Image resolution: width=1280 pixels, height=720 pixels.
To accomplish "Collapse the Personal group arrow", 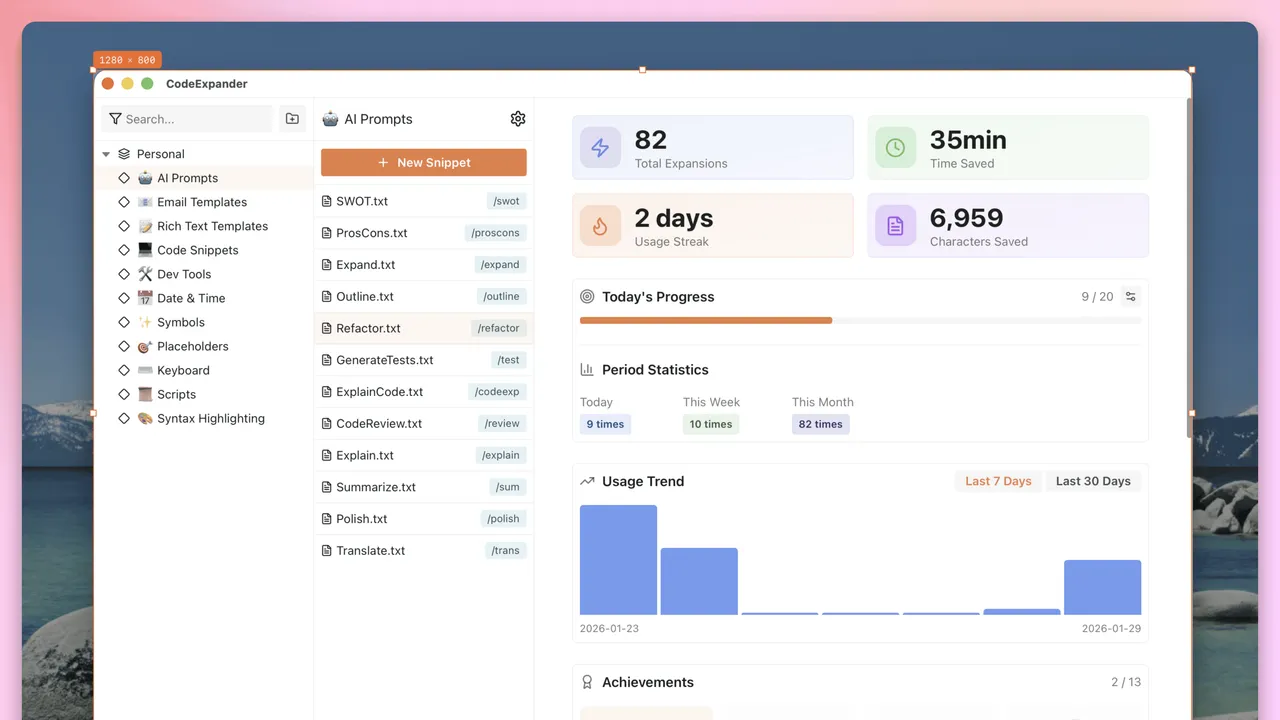I will pyautogui.click(x=106, y=154).
